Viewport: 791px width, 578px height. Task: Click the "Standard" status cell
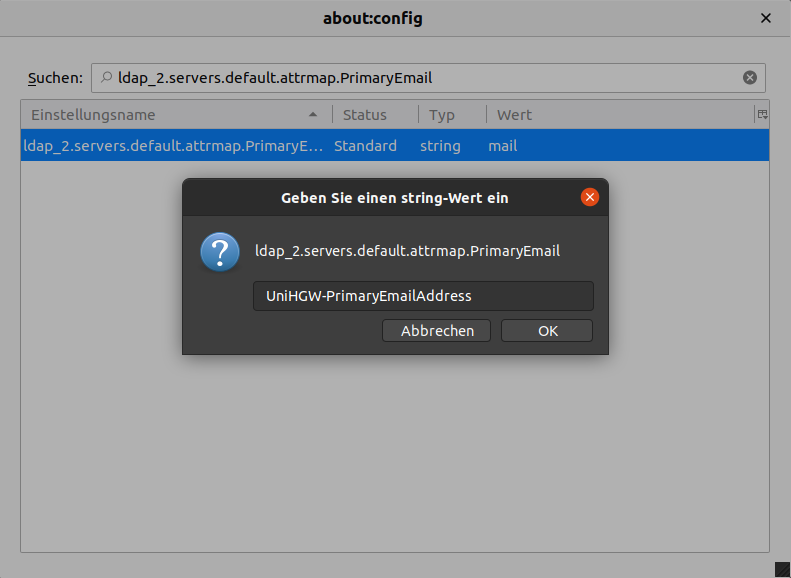[365, 146]
